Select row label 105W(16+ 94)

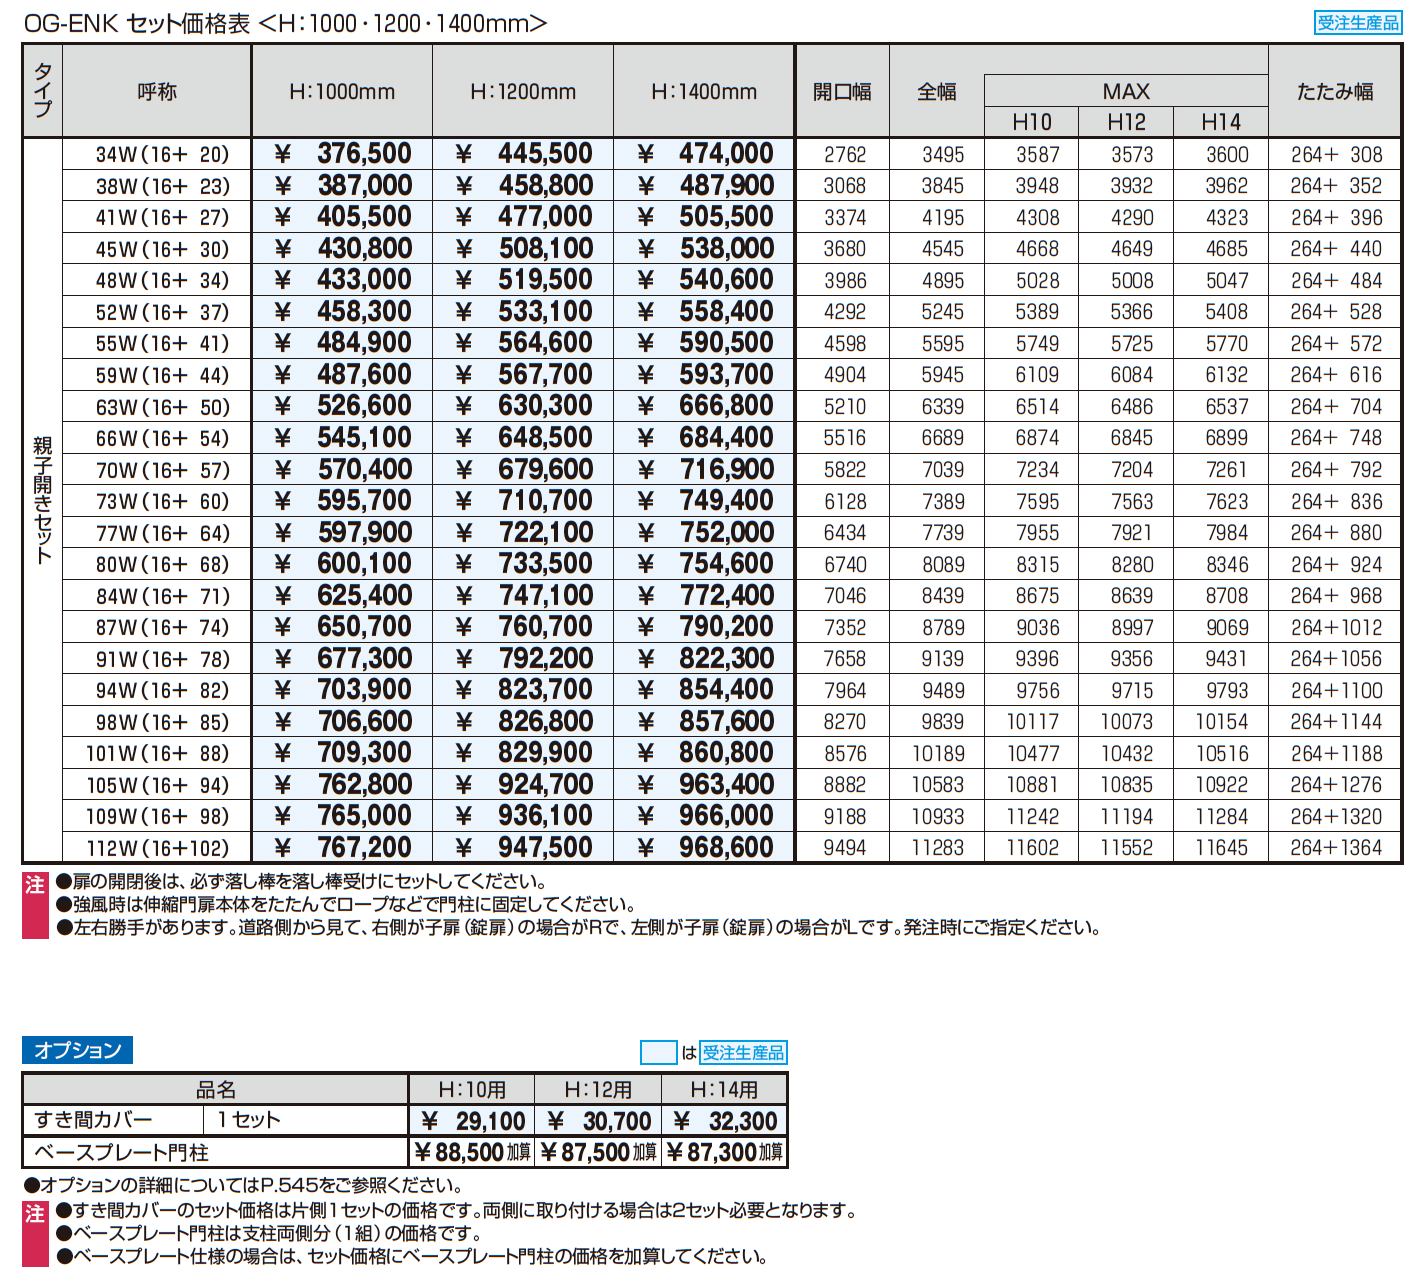(158, 785)
